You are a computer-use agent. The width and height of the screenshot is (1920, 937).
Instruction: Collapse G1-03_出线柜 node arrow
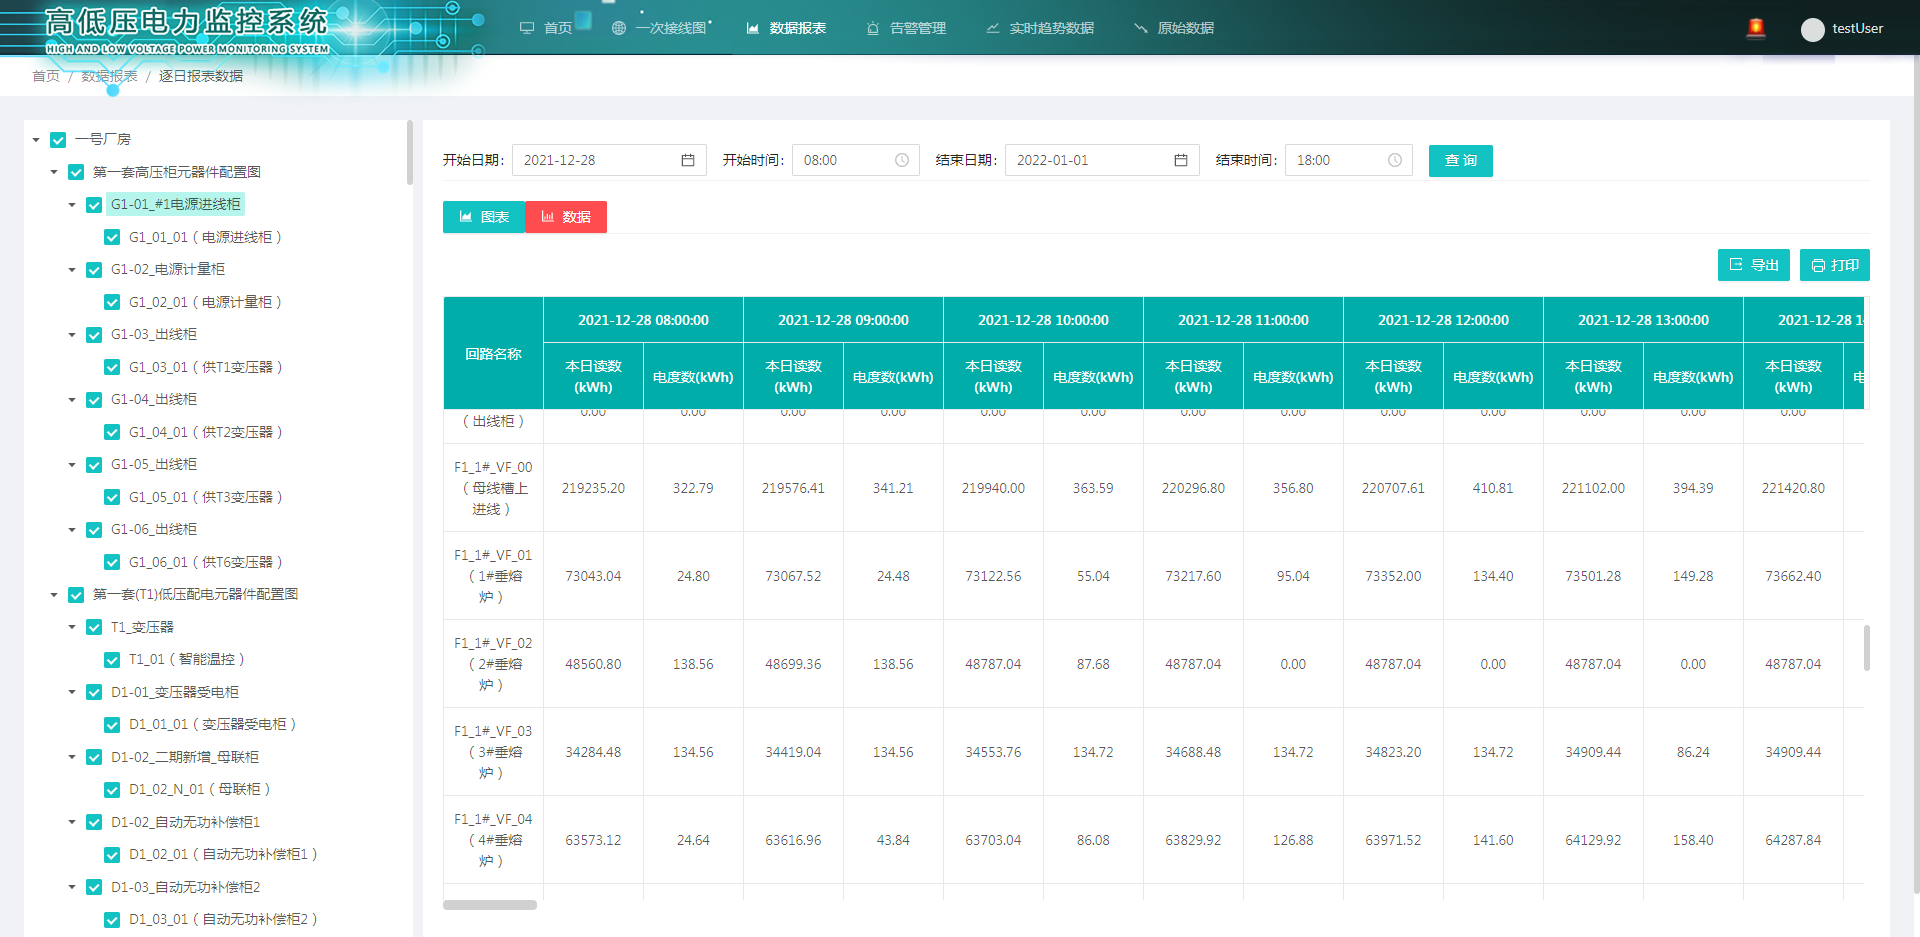tap(72, 335)
